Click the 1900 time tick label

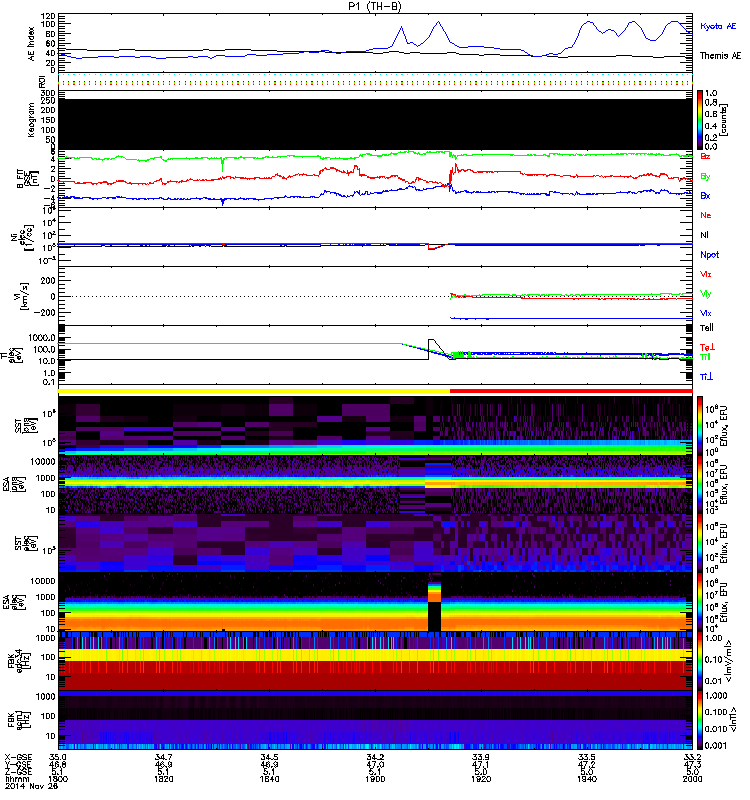(x=375, y=779)
